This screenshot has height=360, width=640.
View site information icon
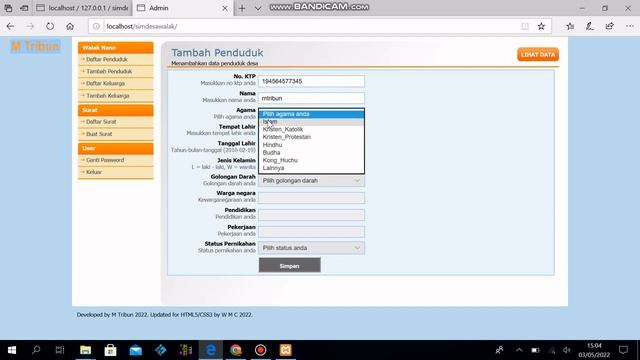pyautogui.click(x=96, y=26)
